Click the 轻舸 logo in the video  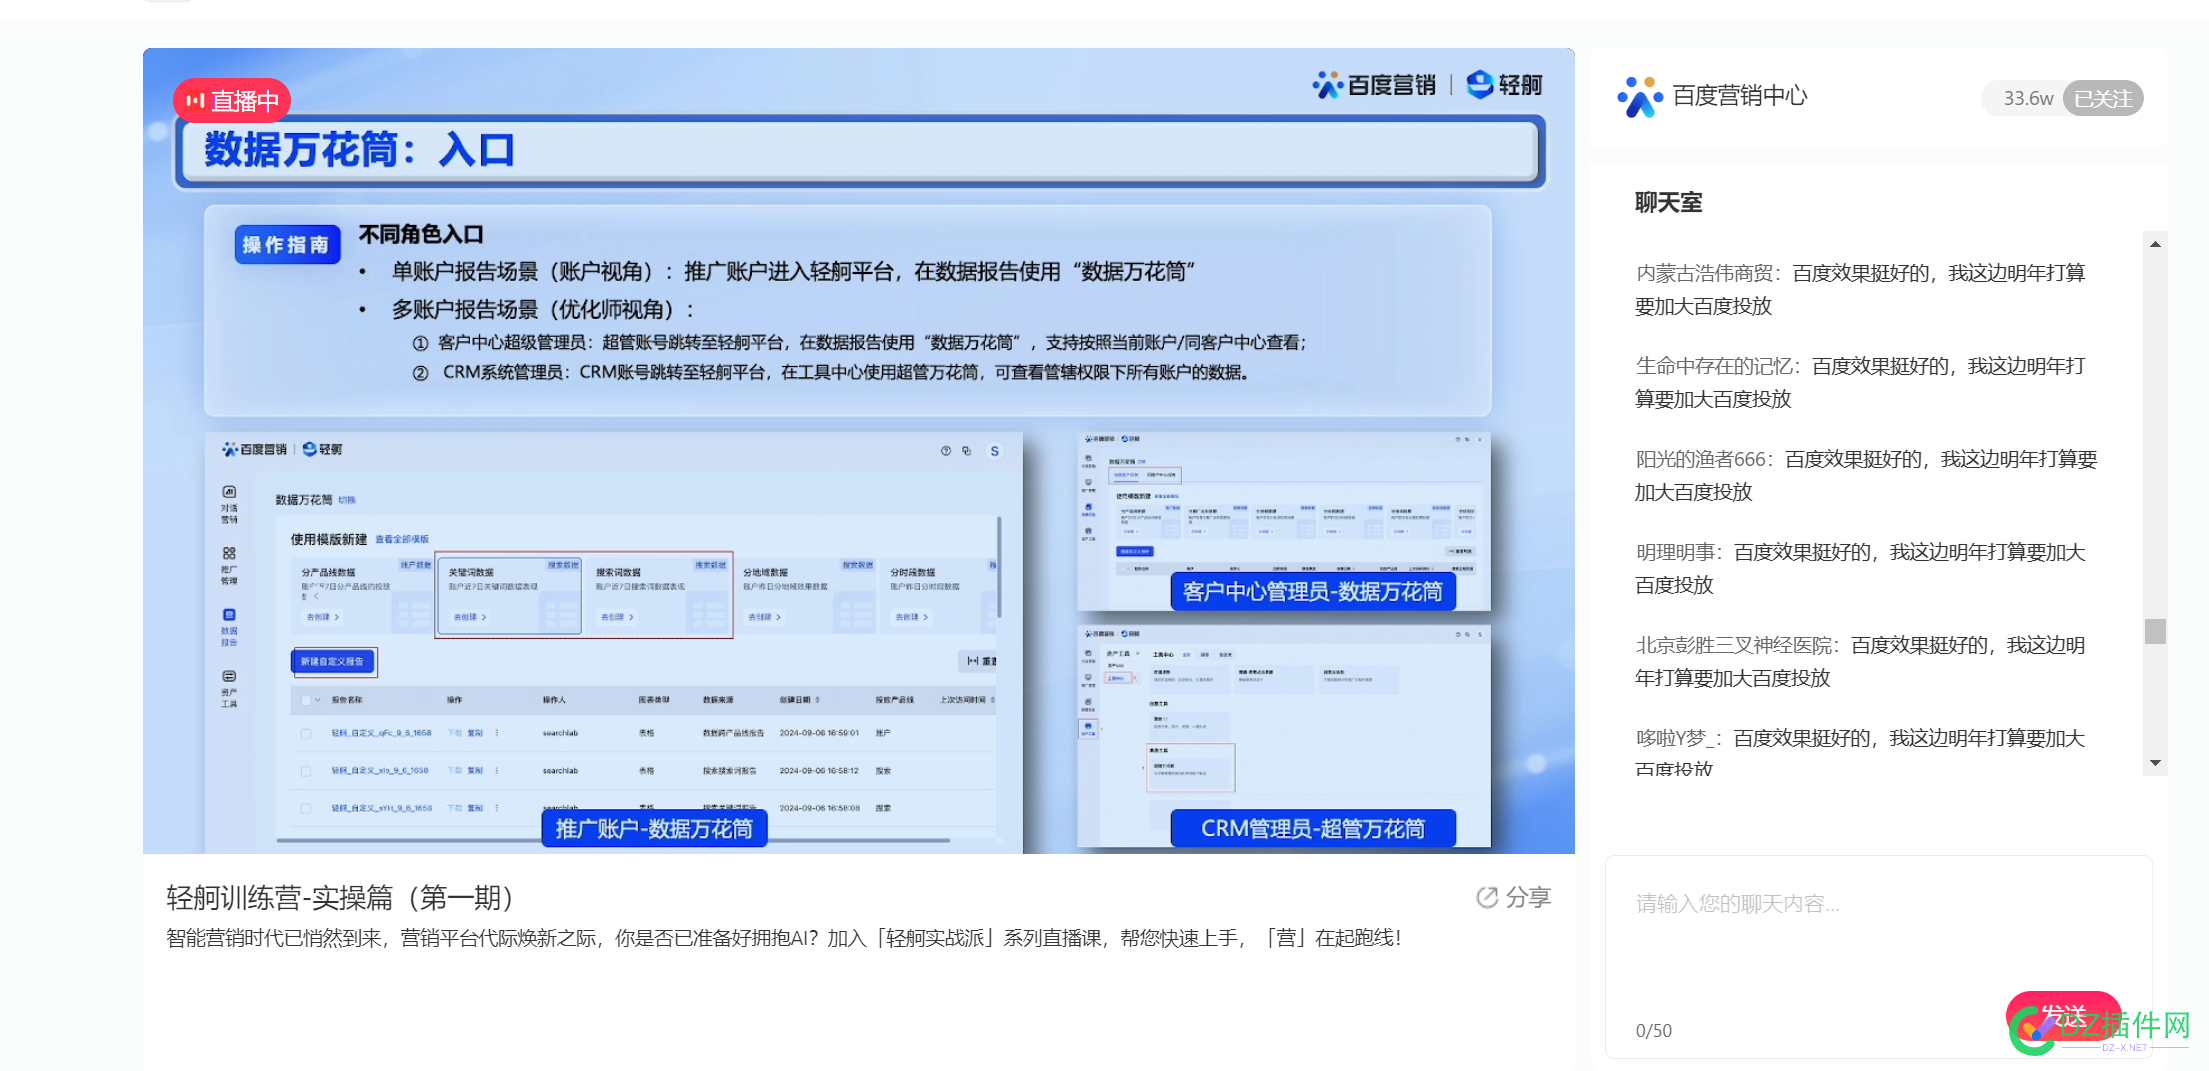(x=1505, y=85)
